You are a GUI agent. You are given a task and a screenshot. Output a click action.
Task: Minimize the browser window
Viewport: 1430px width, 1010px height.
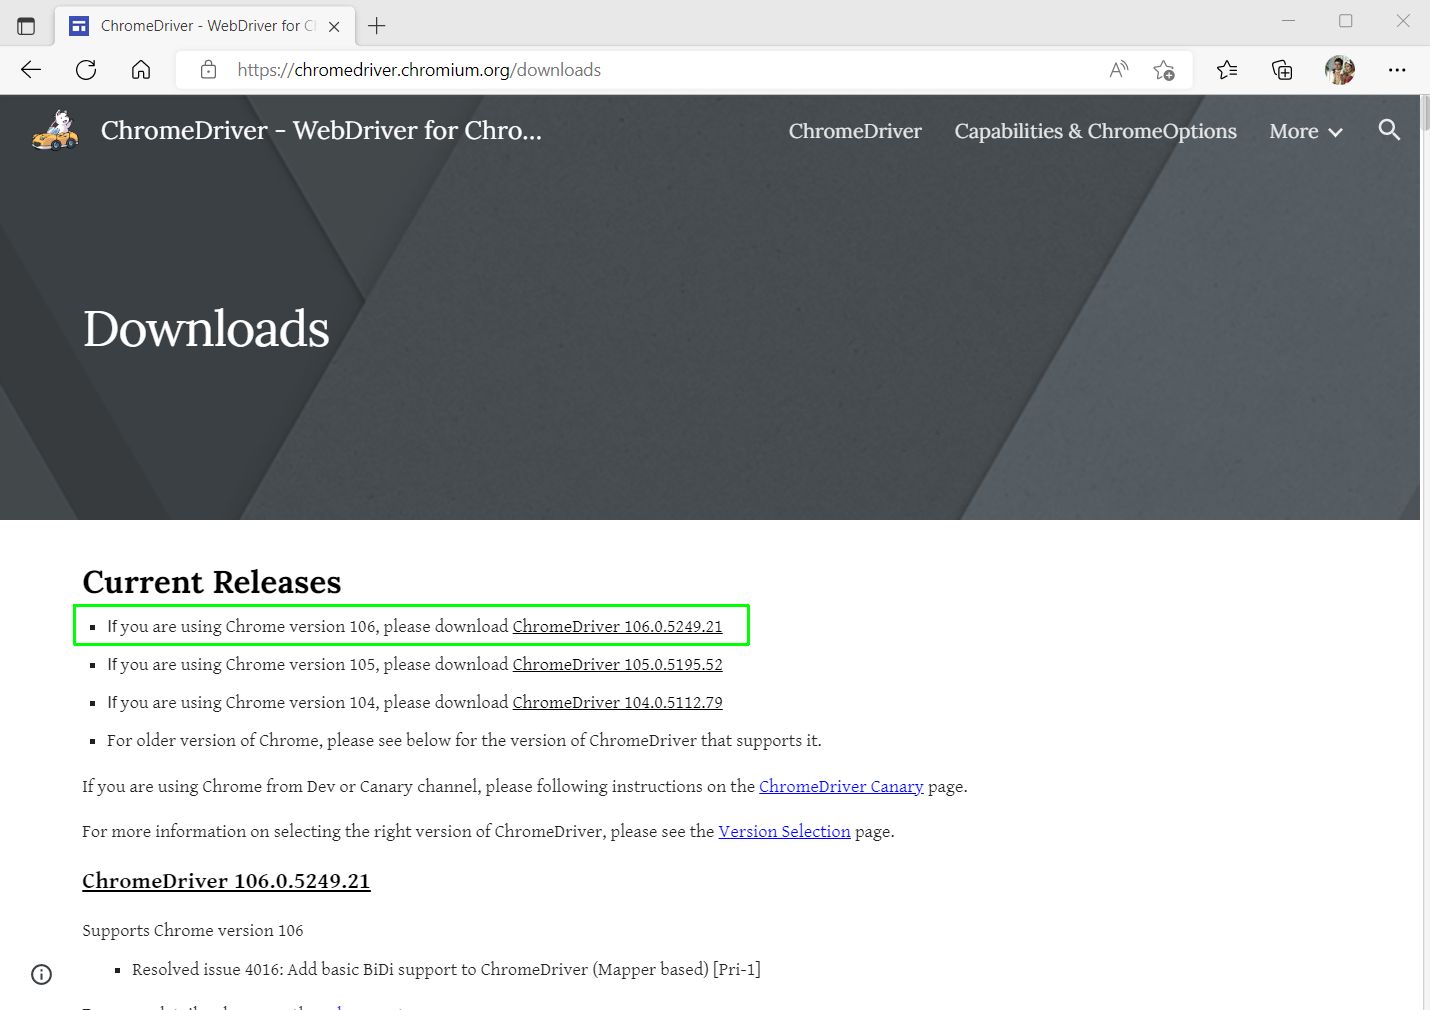(1288, 21)
